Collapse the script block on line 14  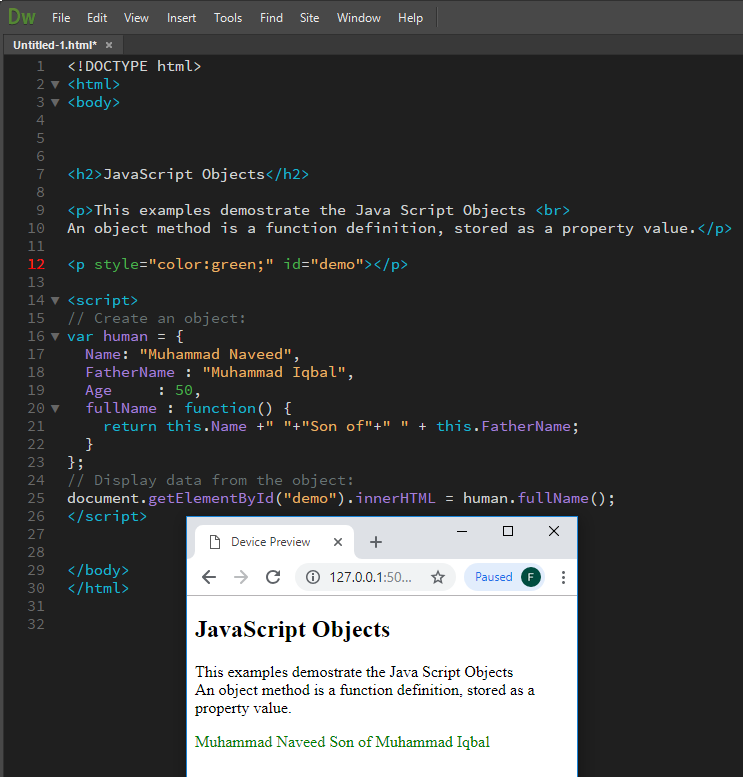pos(56,301)
